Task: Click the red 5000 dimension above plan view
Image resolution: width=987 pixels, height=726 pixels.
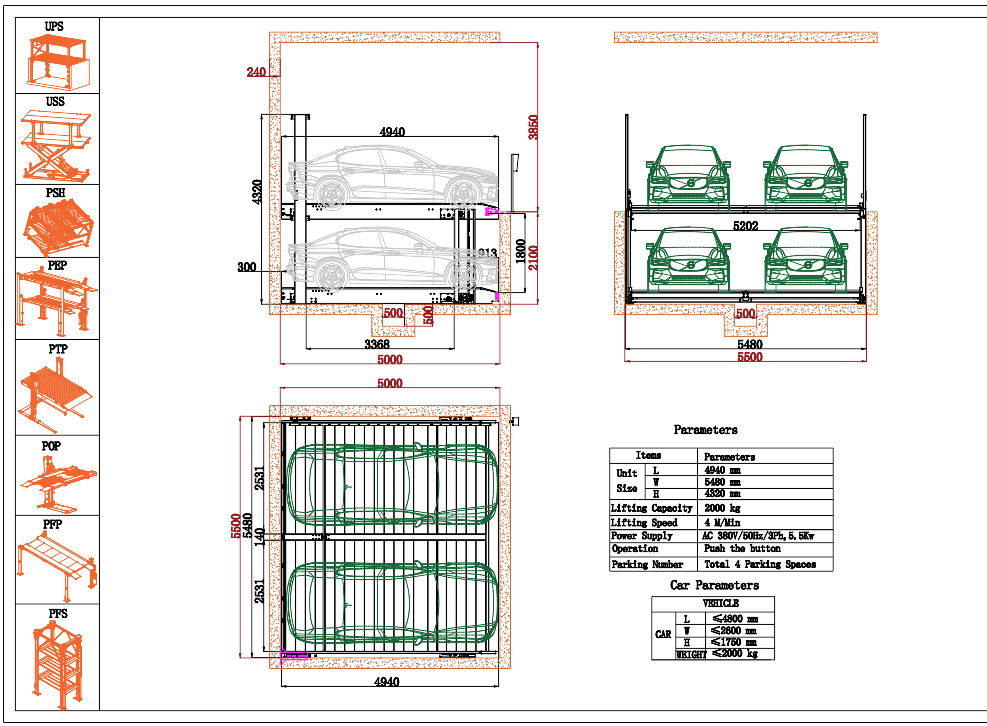Action: coord(390,383)
